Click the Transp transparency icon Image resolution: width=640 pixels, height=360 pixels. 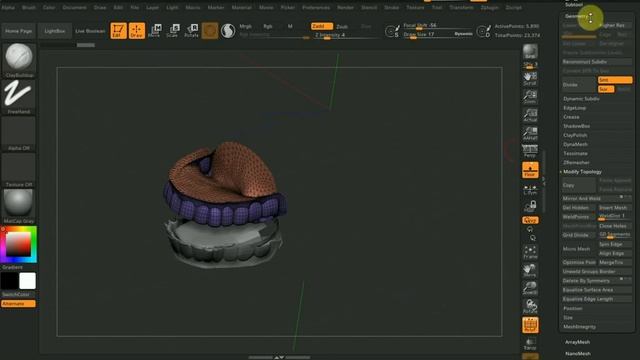pyautogui.click(x=530, y=344)
